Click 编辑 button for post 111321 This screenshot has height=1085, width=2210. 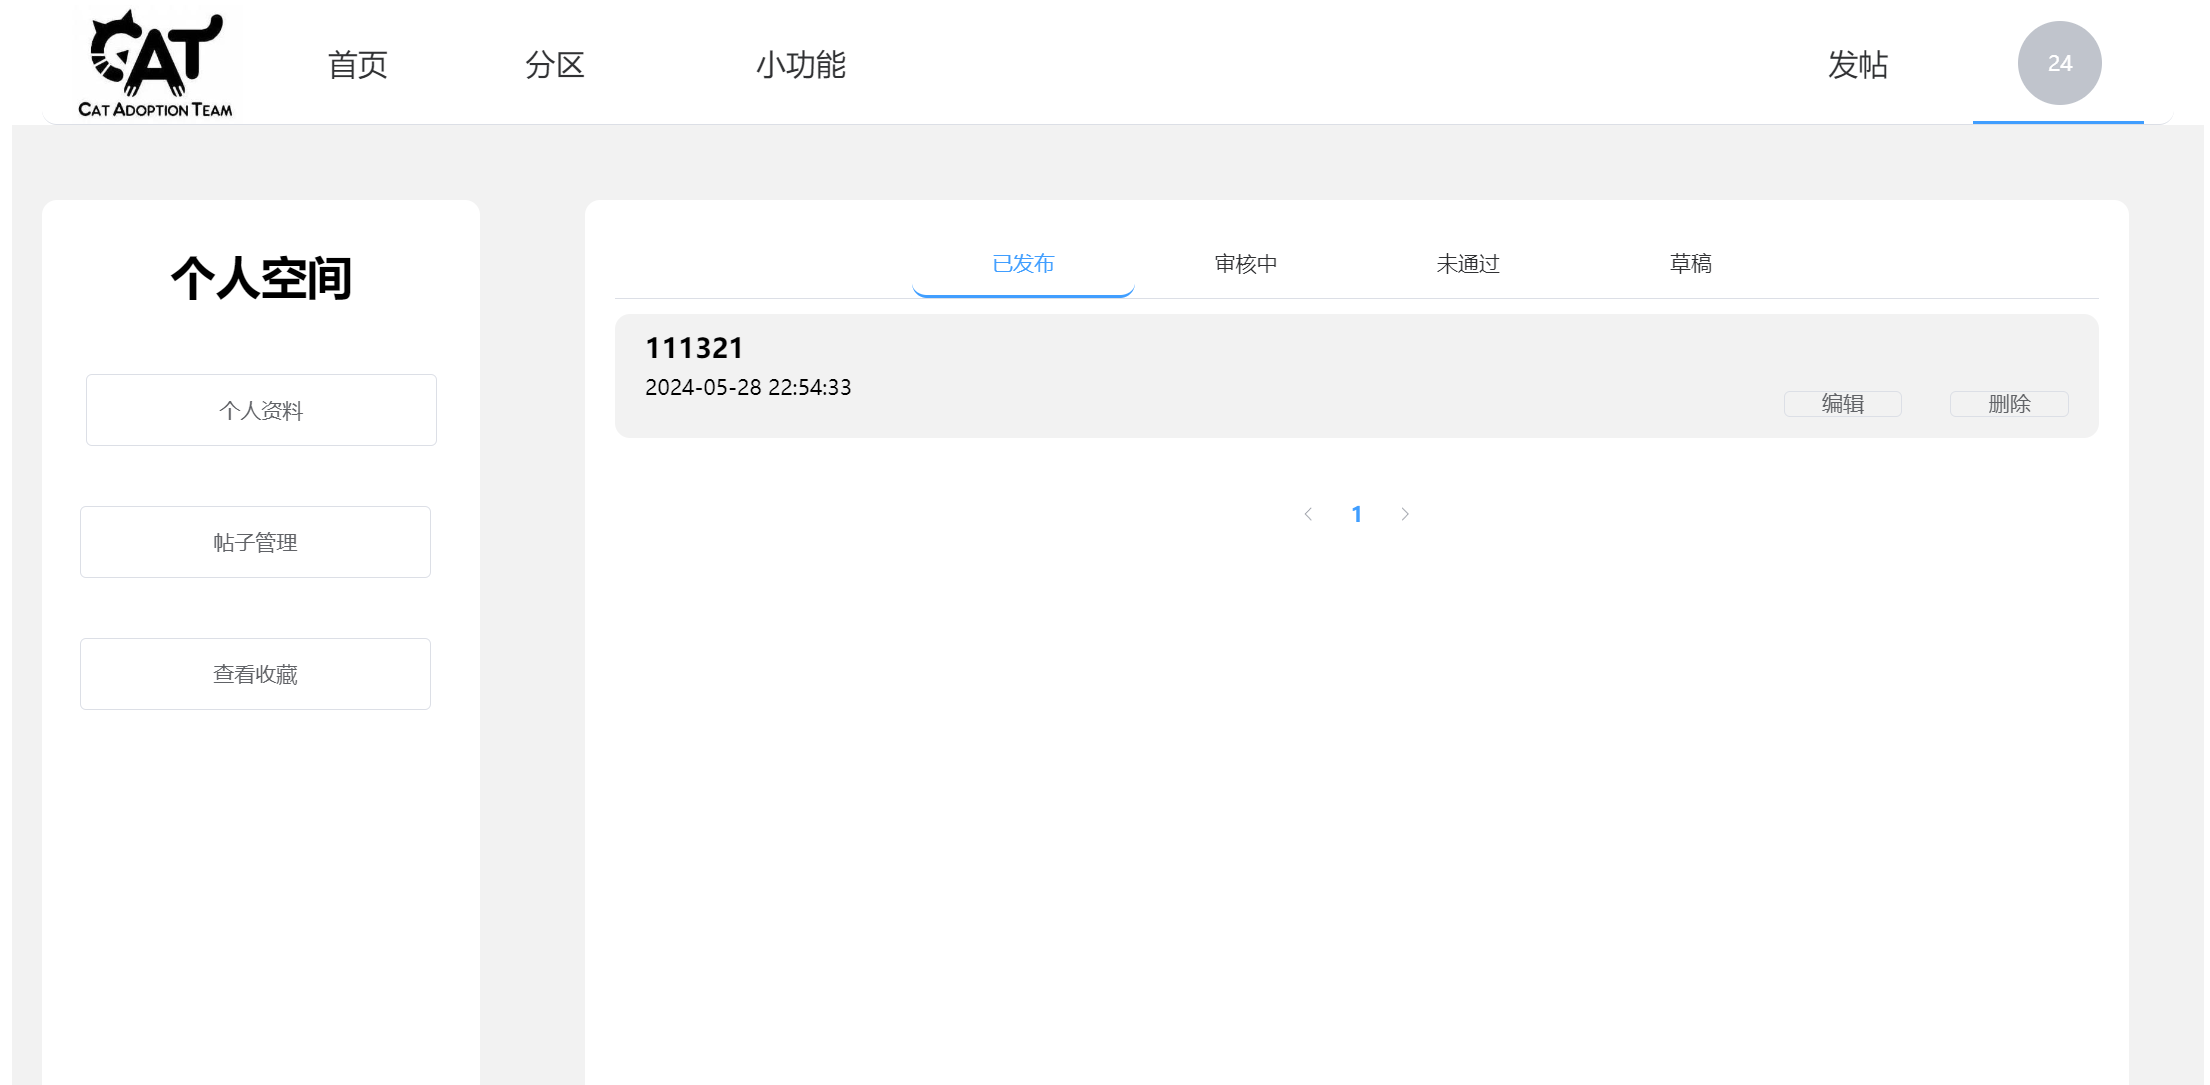[1843, 404]
